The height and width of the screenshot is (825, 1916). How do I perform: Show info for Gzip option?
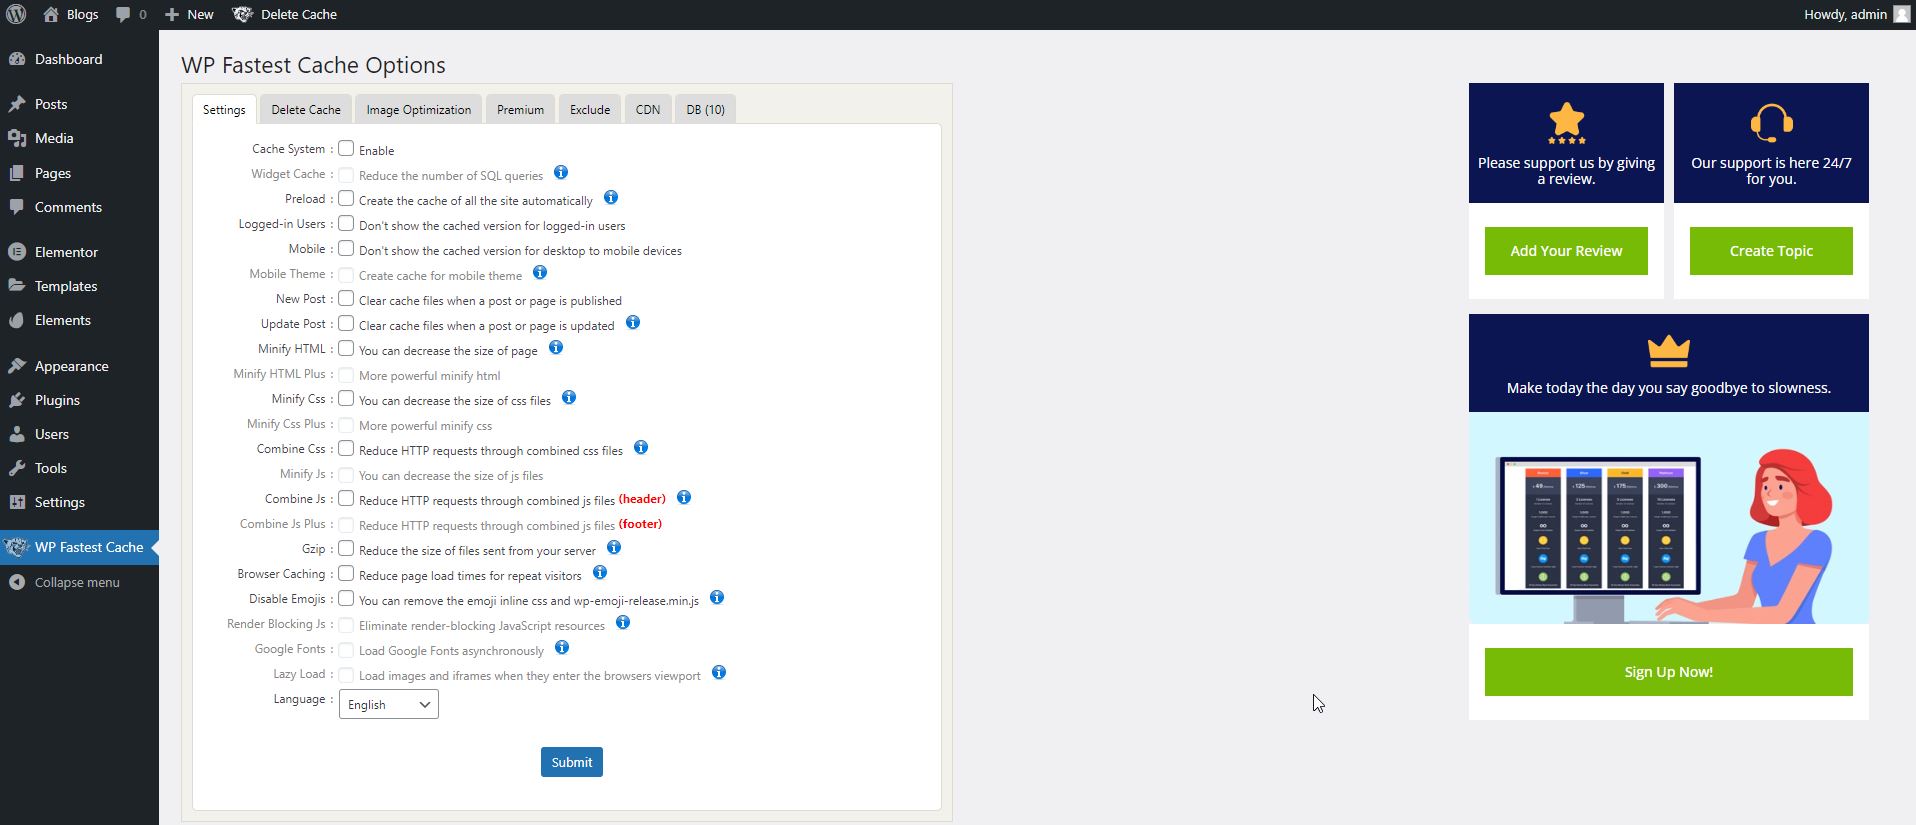(614, 548)
